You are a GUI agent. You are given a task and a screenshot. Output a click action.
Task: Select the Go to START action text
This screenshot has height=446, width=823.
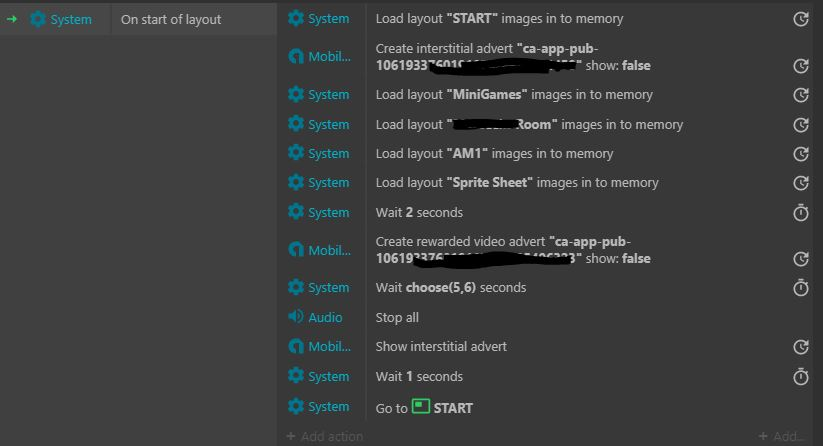(424, 408)
